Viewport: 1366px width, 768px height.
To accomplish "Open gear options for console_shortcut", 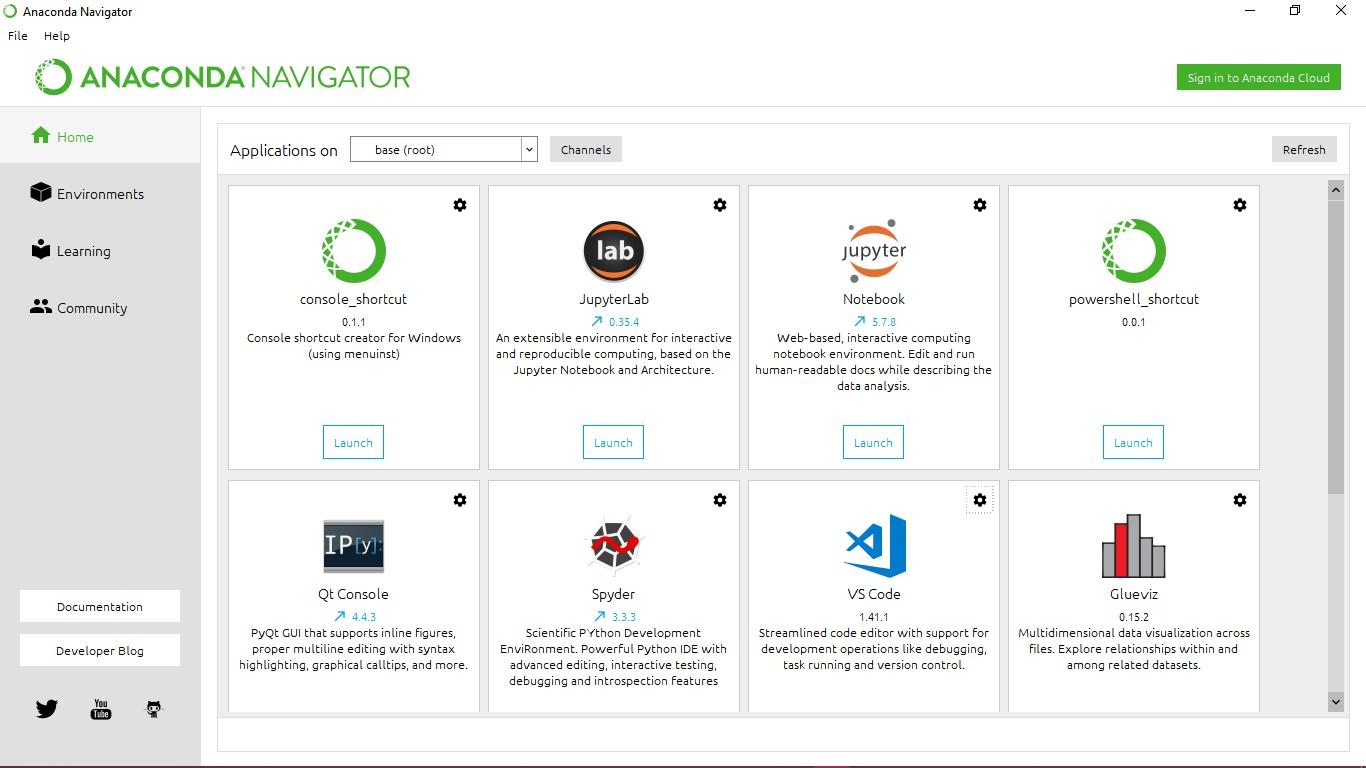I will click(x=460, y=205).
